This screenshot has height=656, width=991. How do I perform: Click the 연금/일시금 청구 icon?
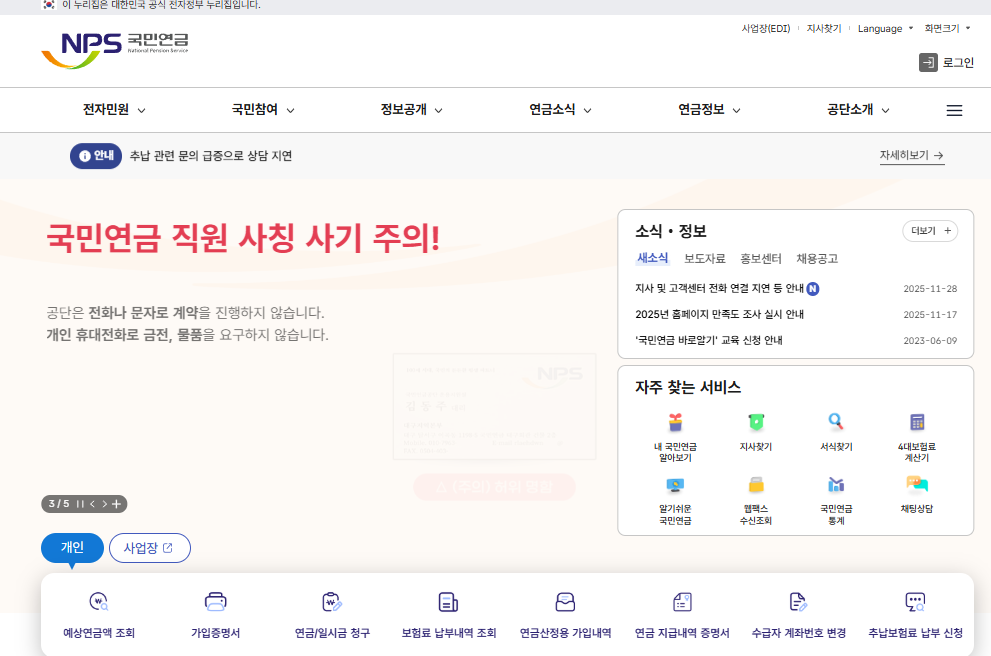coord(332,602)
